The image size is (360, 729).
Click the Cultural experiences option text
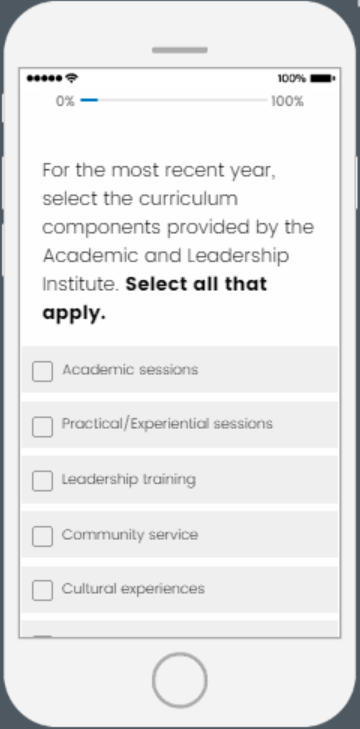133,589
